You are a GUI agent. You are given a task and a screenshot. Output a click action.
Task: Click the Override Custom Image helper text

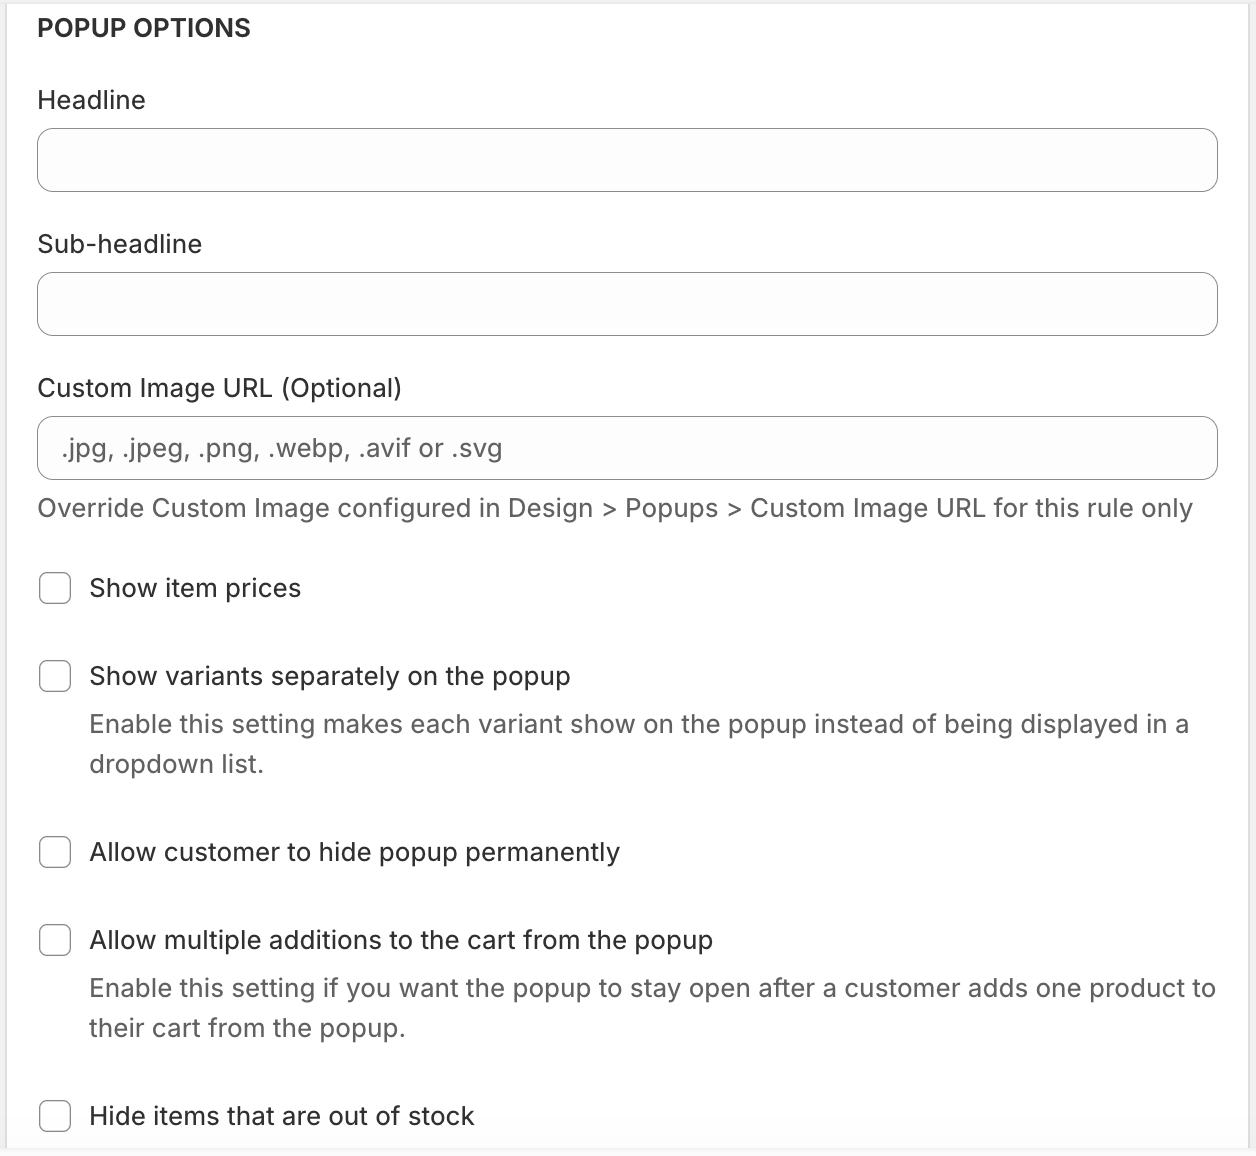614,508
